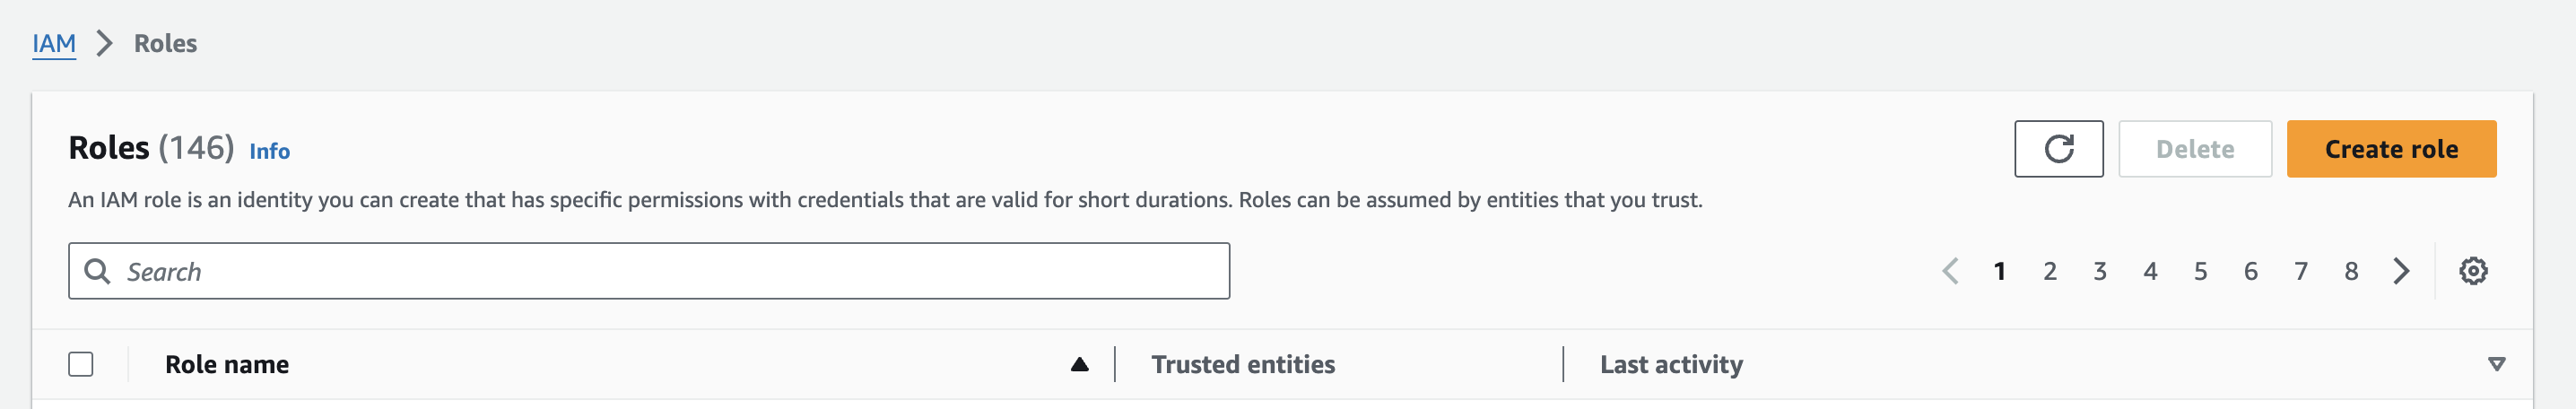Jump to page 8
The width and height of the screenshot is (2576, 409).
click(x=2351, y=271)
